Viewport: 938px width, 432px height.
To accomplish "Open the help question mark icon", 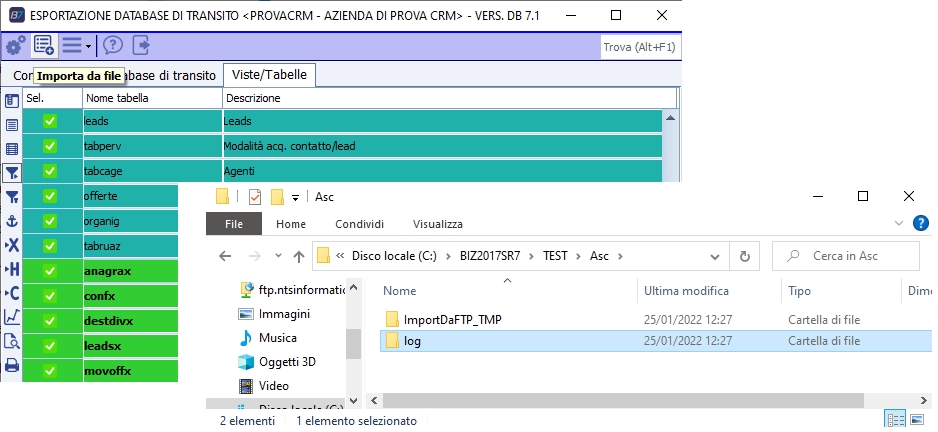I will (x=113, y=45).
